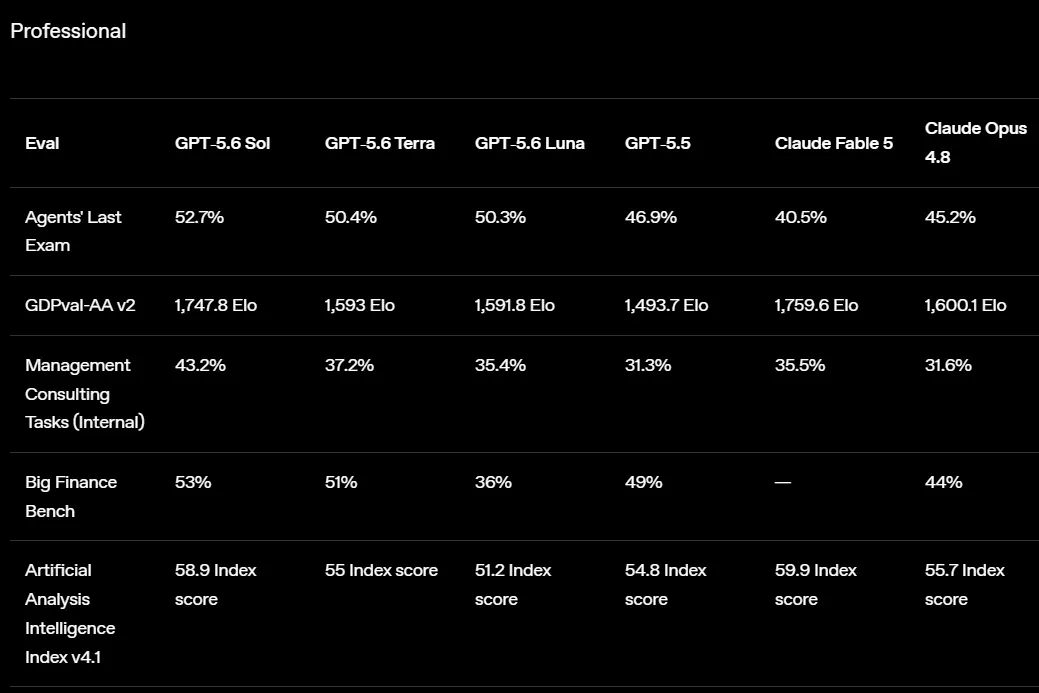Viewport: 1039px width, 693px height.
Task: Select the dash cell in Big Finance Bench
Action: pyautogui.click(x=783, y=482)
